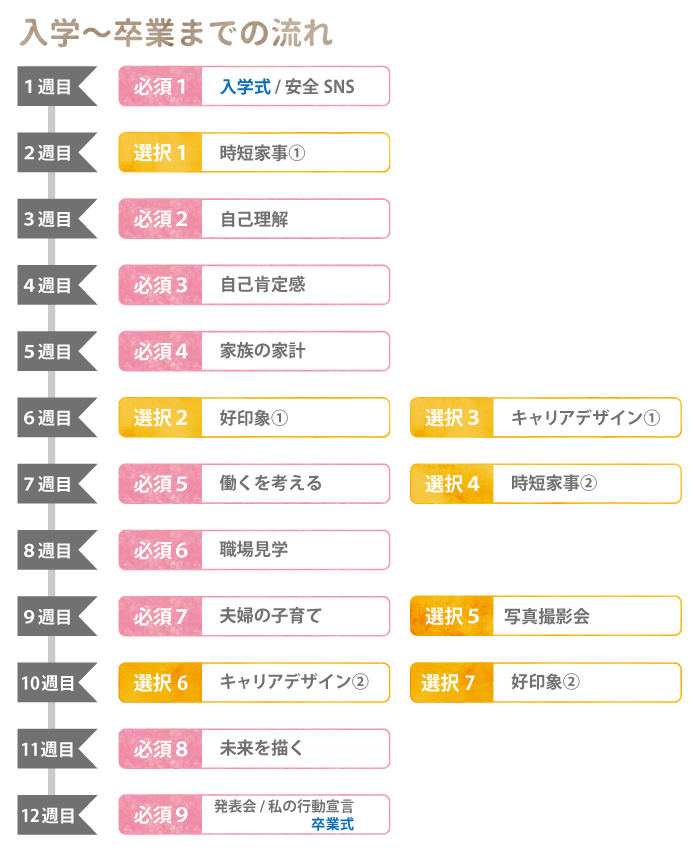The image size is (700, 850).
Task: Select 選択6 キャリアデザイン② box
Action: [x=254, y=682]
